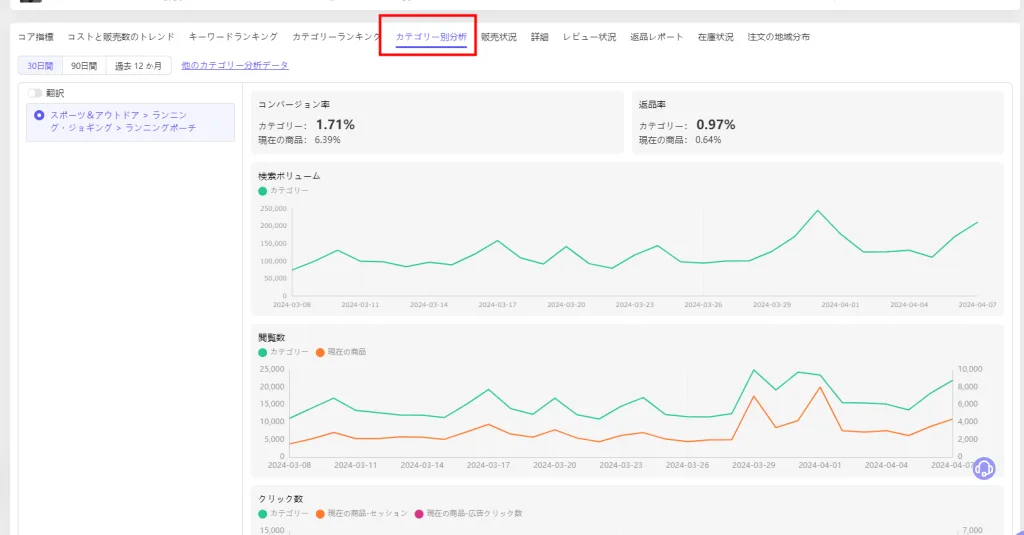Click the ランニングポーチ category path text
Image resolution: width=1024 pixels, height=535 pixels.
161,128
